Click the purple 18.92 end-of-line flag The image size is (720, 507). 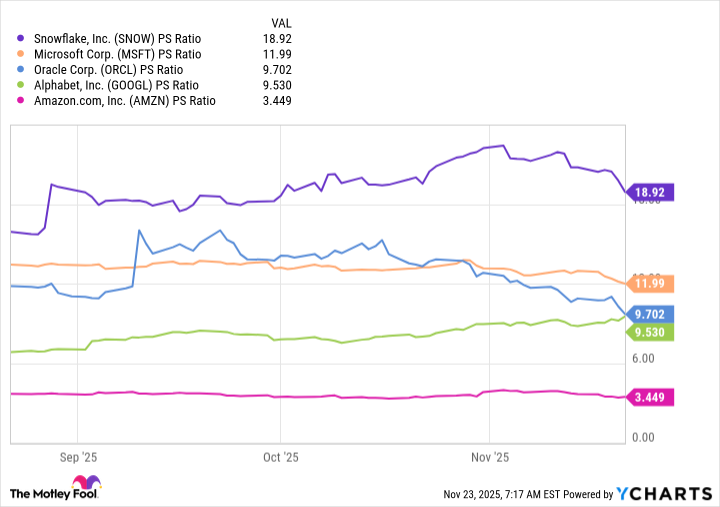coord(651,190)
